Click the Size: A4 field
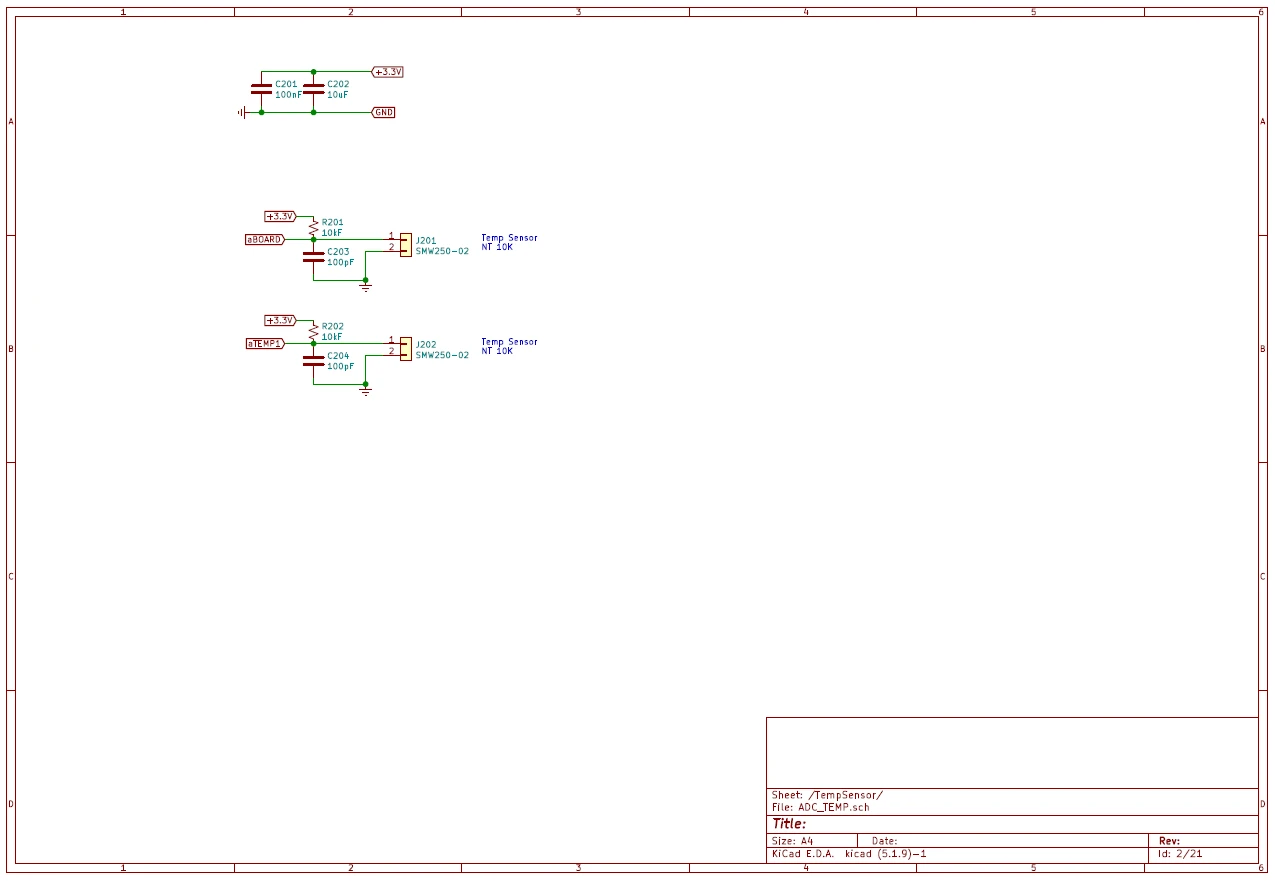Screen dimensions: 1275x882 [793, 841]
